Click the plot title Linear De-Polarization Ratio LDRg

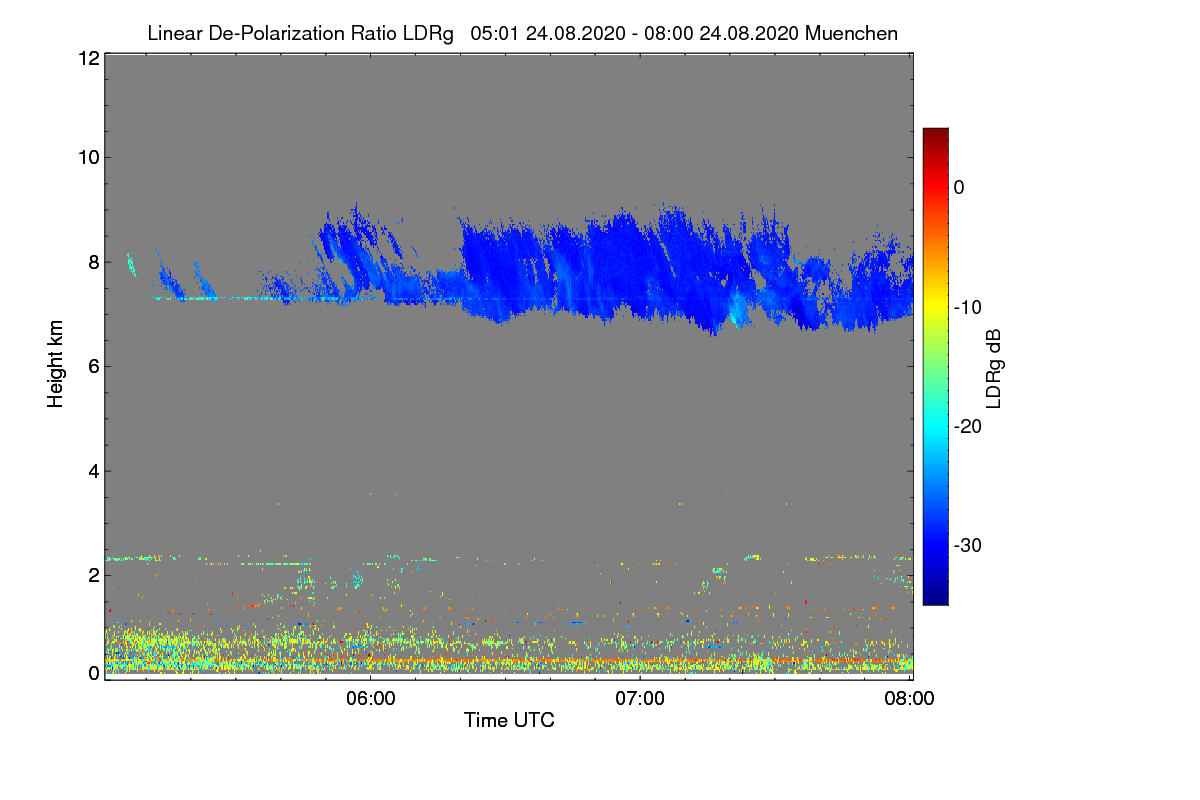(300, 33)
